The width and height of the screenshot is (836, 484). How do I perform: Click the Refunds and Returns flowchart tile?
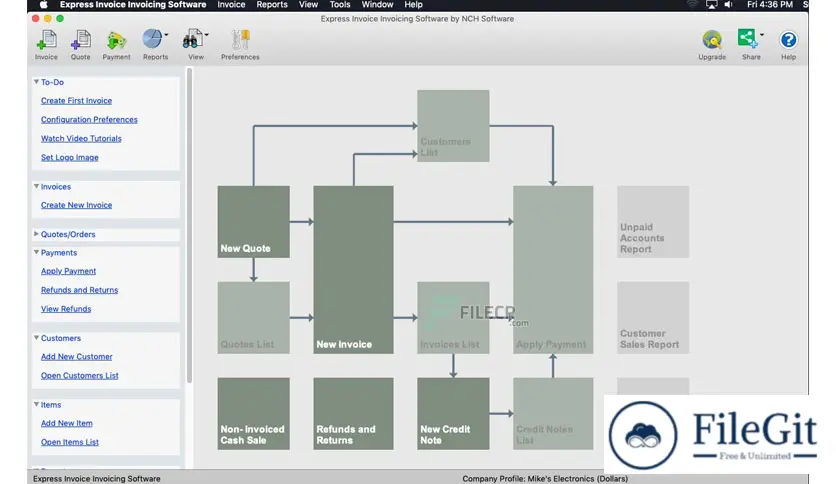(353, 414)
